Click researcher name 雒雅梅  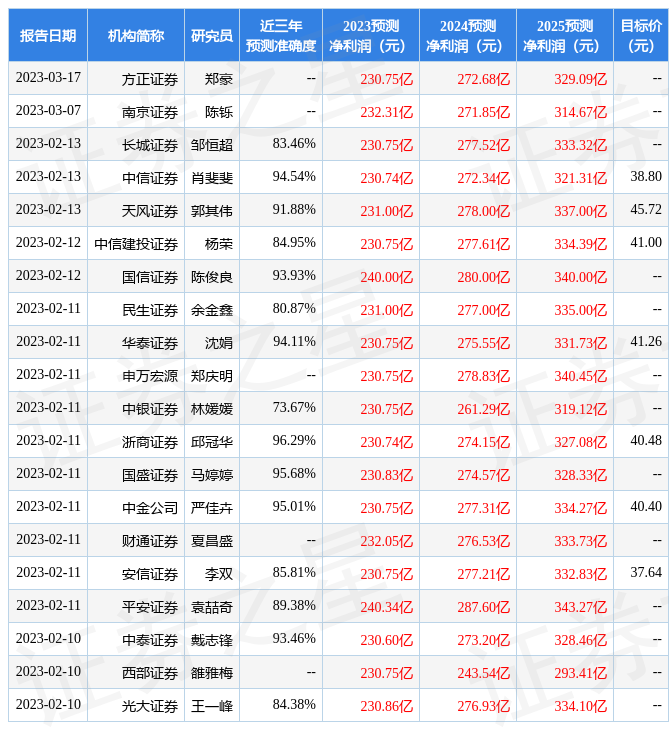coord(212,673)
